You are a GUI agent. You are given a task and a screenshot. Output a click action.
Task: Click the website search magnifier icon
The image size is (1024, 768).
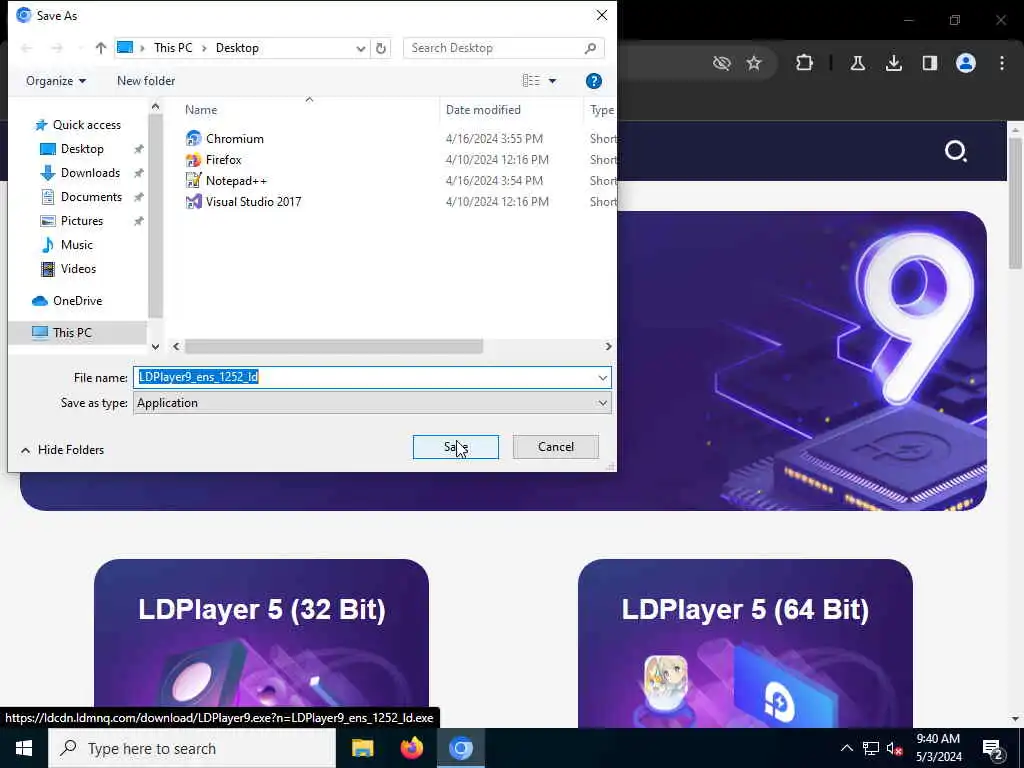pos(955,151)
